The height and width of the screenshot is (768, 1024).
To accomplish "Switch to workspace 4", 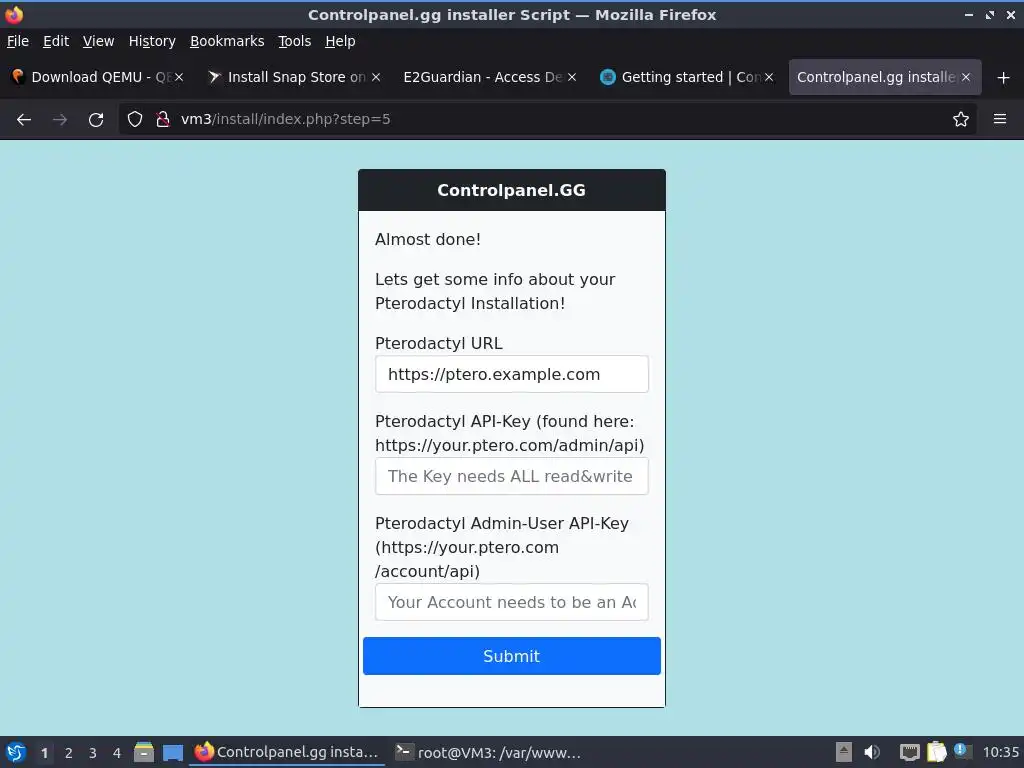I will pos(117,753).
